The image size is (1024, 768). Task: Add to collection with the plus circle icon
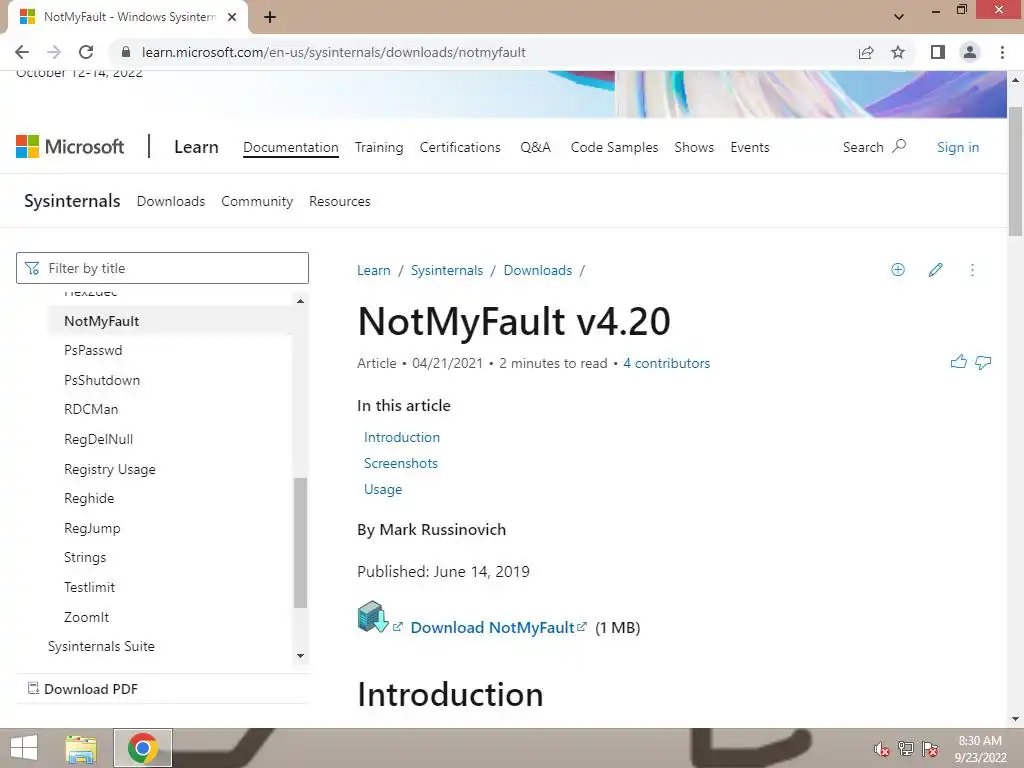[898, 270]
